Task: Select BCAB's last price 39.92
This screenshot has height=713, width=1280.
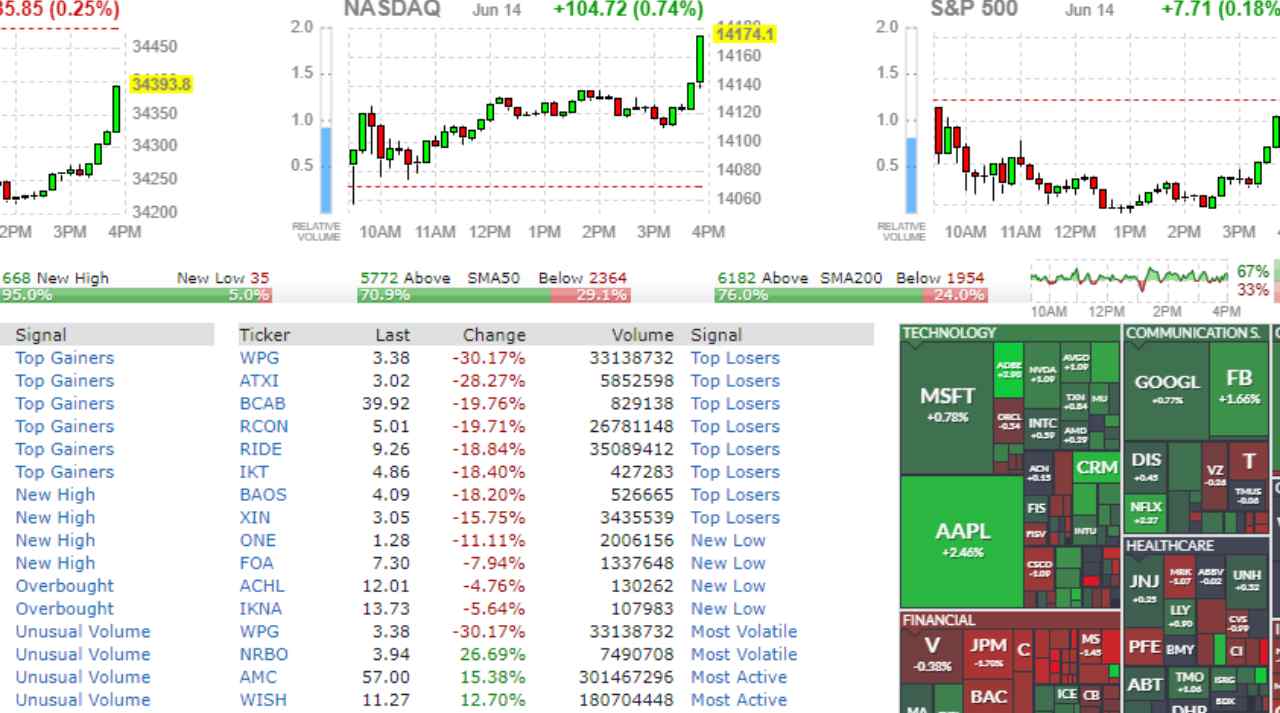Action: [x=388, y=404]
